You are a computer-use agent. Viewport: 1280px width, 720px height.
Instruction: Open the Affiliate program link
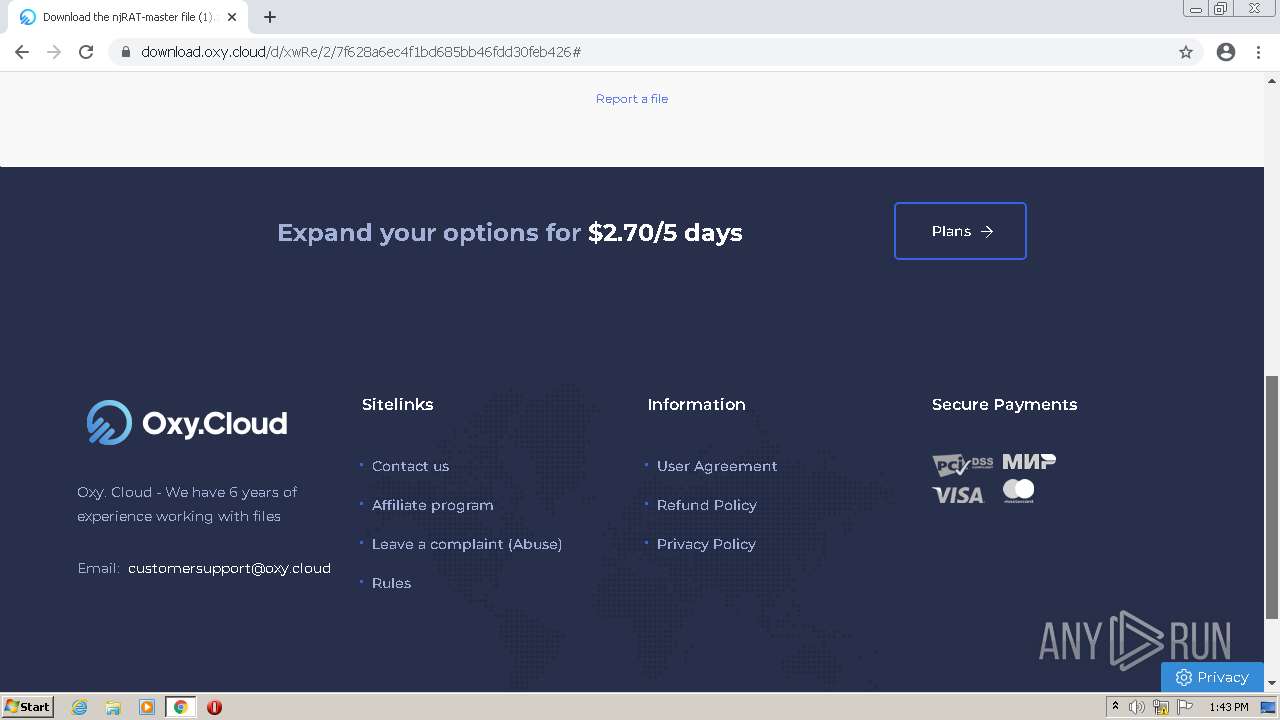click(x=433, y=505)
